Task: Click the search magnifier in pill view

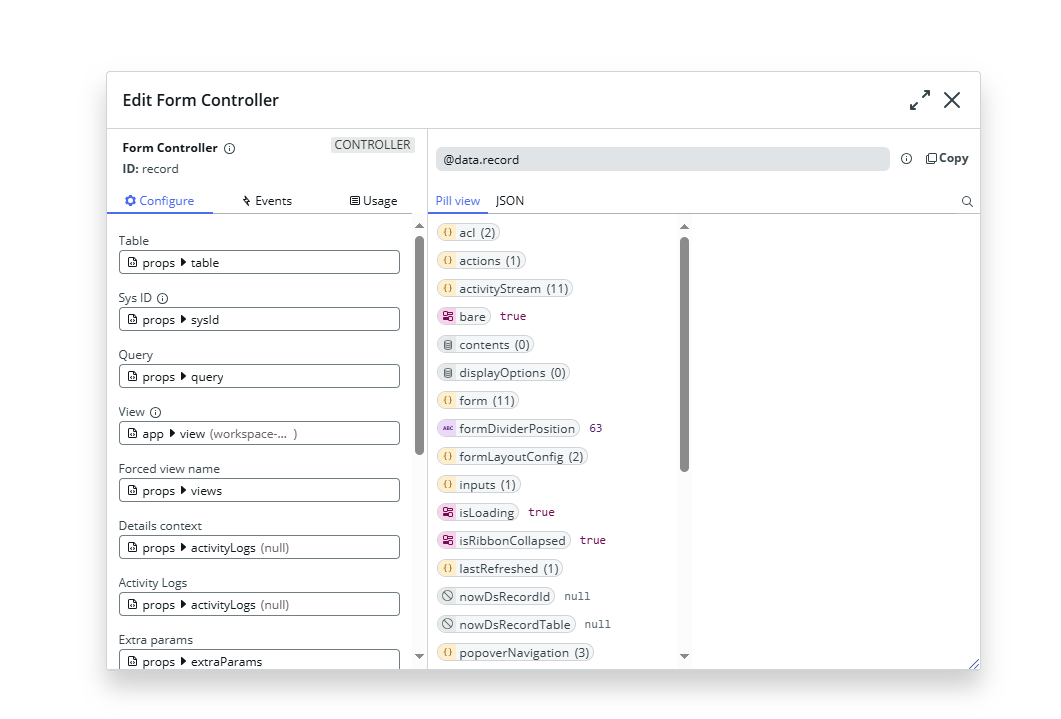Action: pyautogui.click(x=967, y=201)
